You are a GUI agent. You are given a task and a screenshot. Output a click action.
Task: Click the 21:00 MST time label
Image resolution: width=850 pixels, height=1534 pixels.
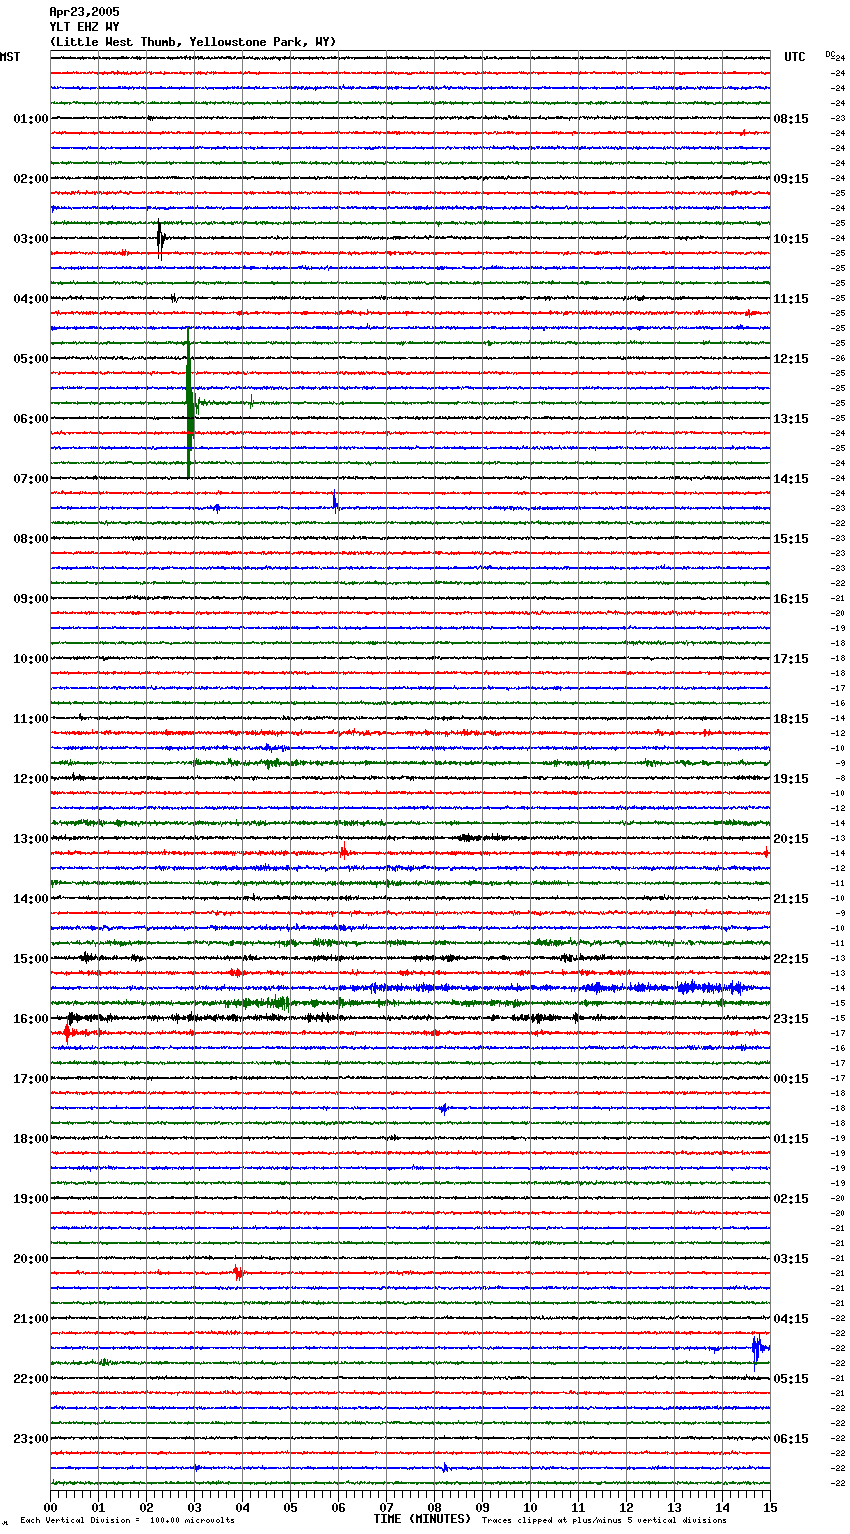[x=31, y=1319]
